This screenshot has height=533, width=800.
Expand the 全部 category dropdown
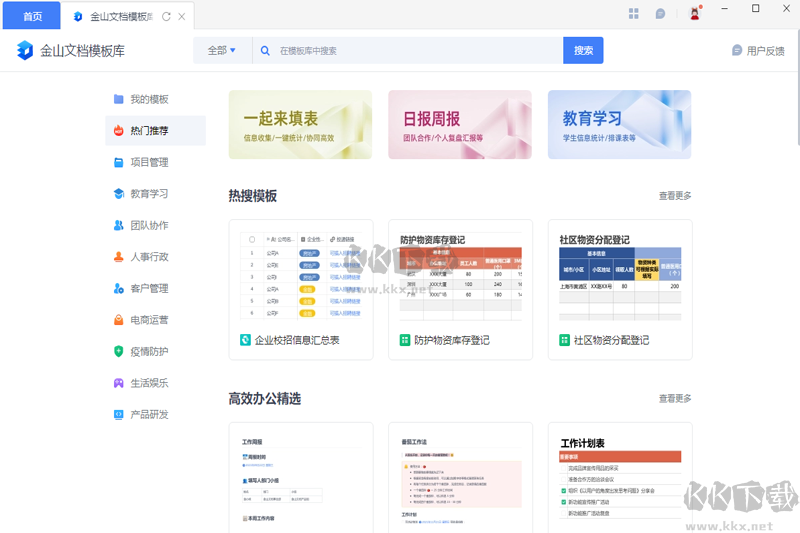[221, 50]
